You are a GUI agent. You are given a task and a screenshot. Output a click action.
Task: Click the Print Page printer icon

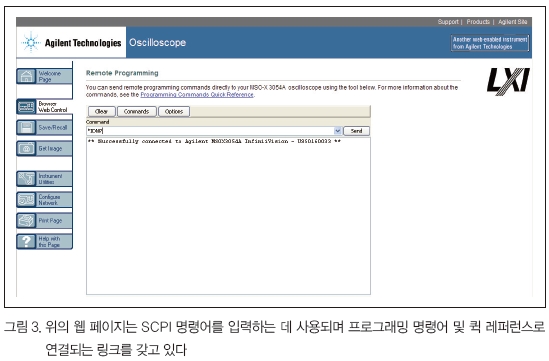[x=26, y=221]
